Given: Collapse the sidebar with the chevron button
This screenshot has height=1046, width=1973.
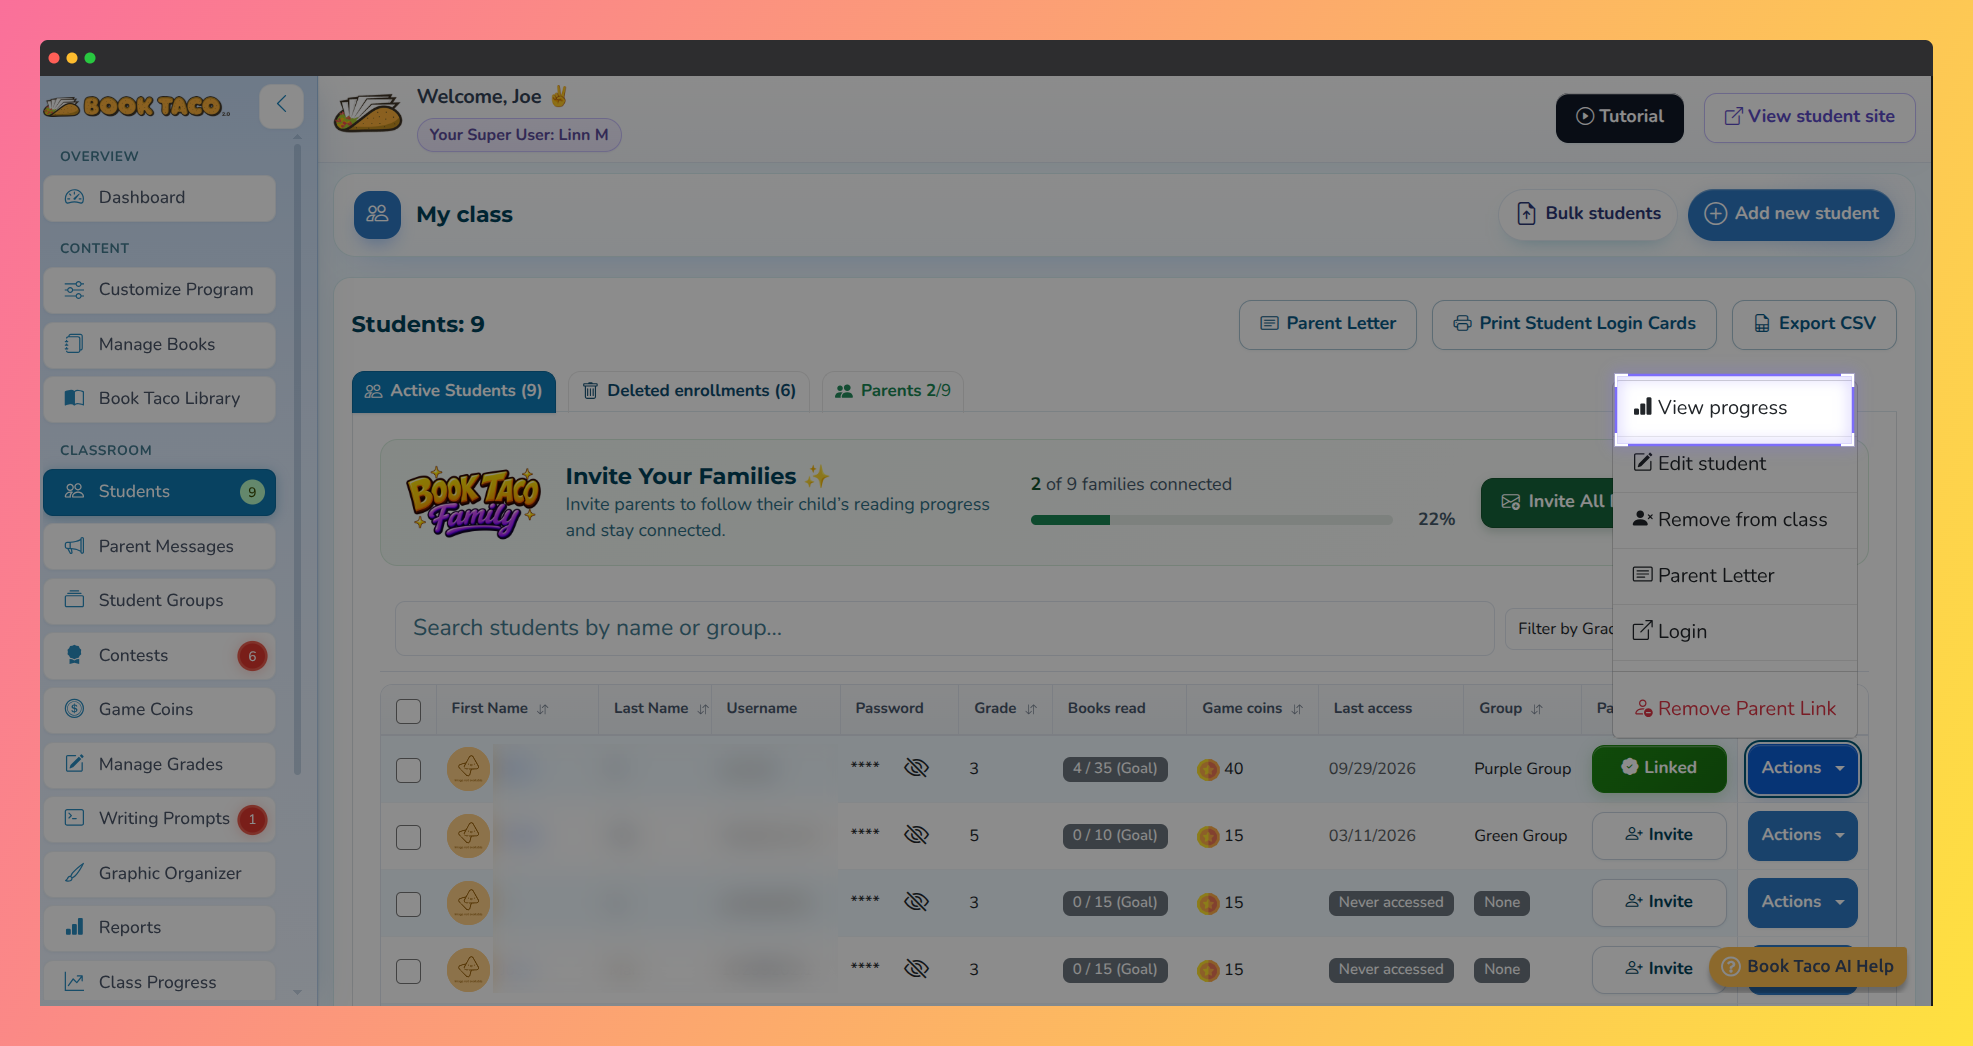Looking at the screenshot, I should (x=281, y=104).
